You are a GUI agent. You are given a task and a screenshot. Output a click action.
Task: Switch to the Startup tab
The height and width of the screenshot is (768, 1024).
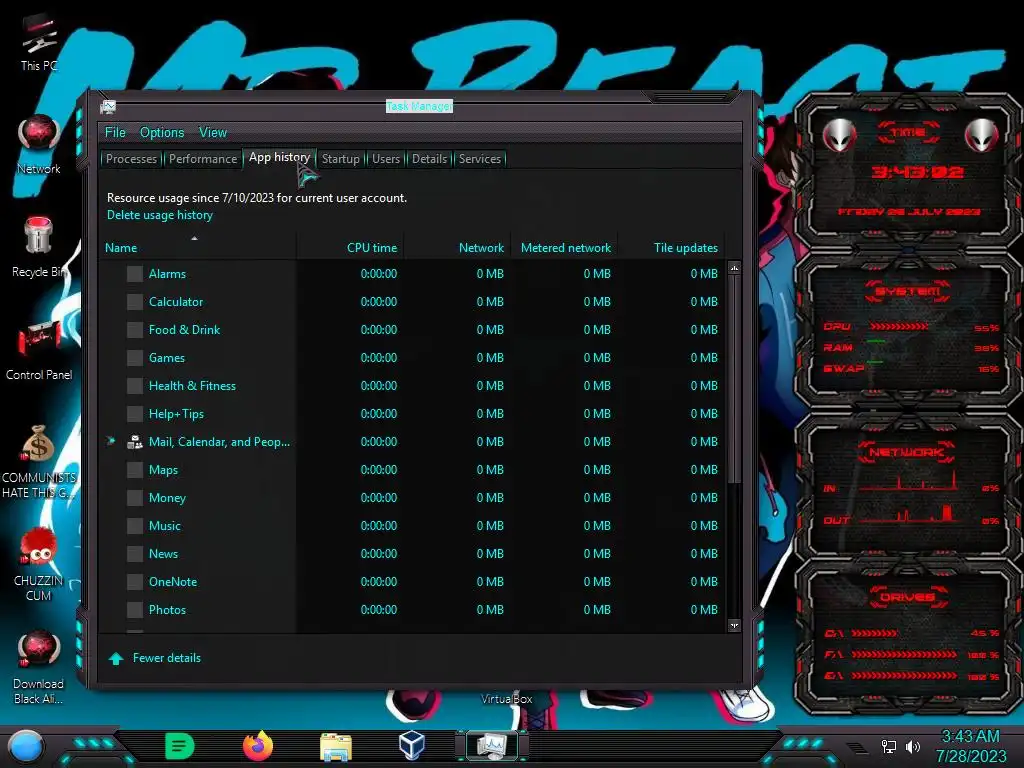coord(340,159)
